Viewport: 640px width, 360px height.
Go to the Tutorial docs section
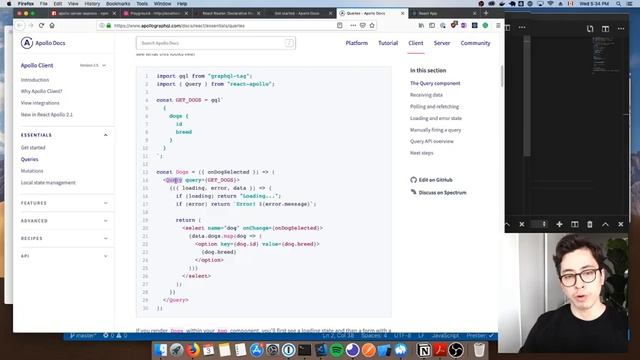pyautogui.click(x=388, y=43)
